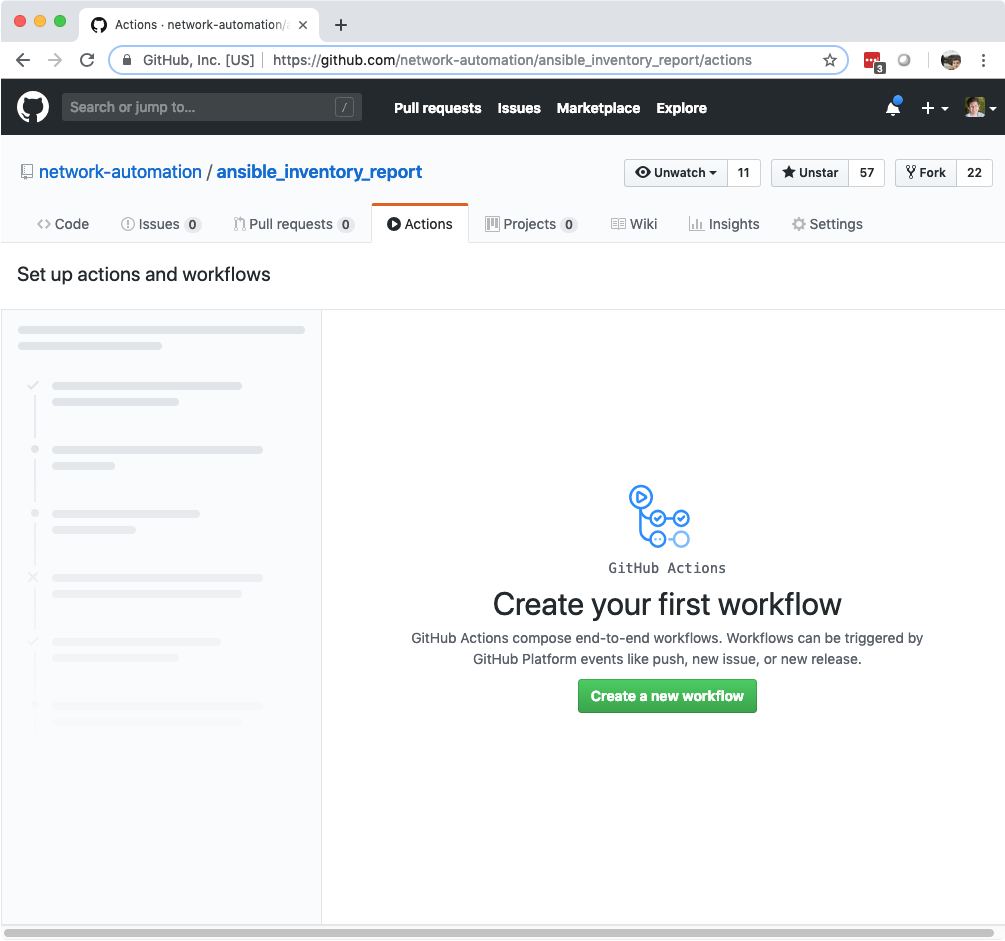Image resolution: width=1005 pixels, height=941 pixels.
Task: Open the Chrome profile avatar
Action: pyautogui.click(x=951, y=60)
